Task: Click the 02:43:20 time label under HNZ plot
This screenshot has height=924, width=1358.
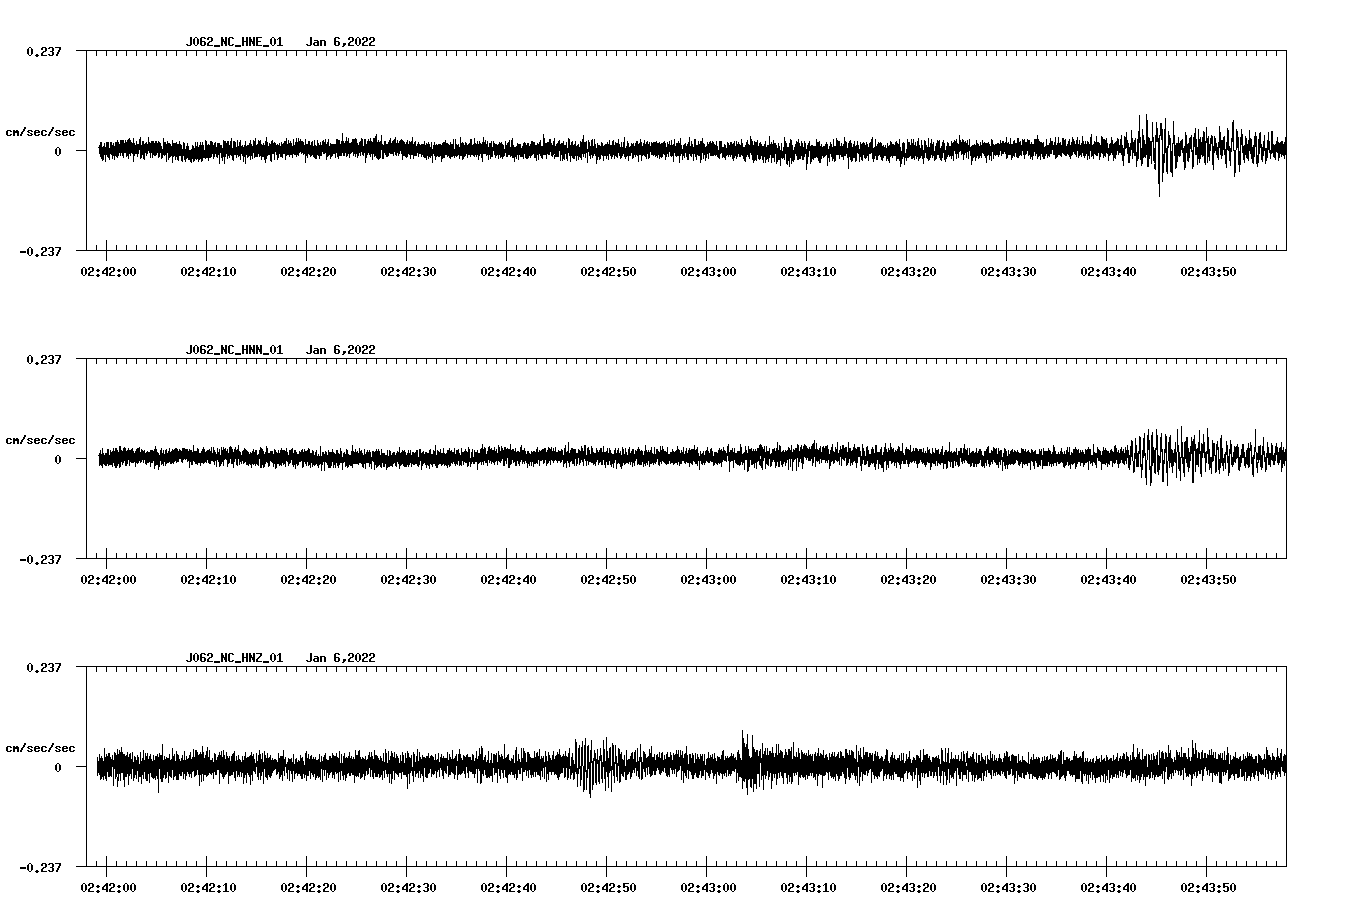Action: tap(908, 887)
